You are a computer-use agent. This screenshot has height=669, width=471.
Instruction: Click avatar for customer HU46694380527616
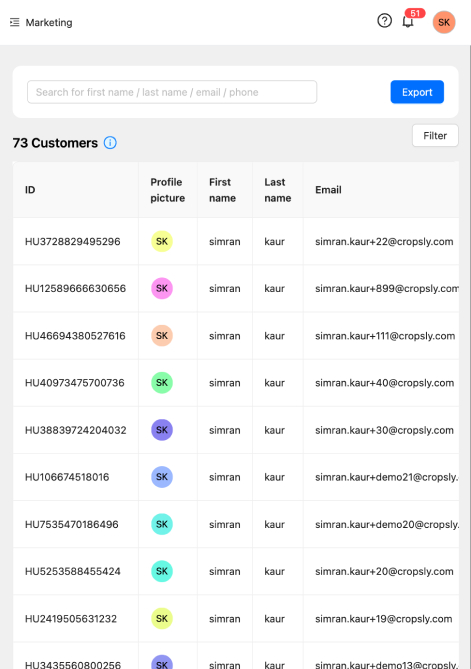point(162,336)
